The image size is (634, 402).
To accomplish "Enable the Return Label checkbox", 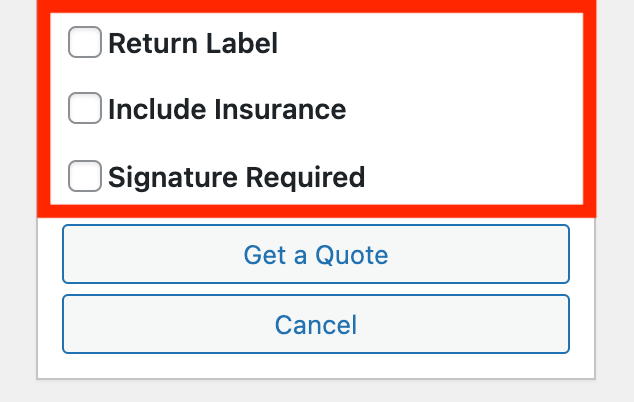I will tap(85, 43).
